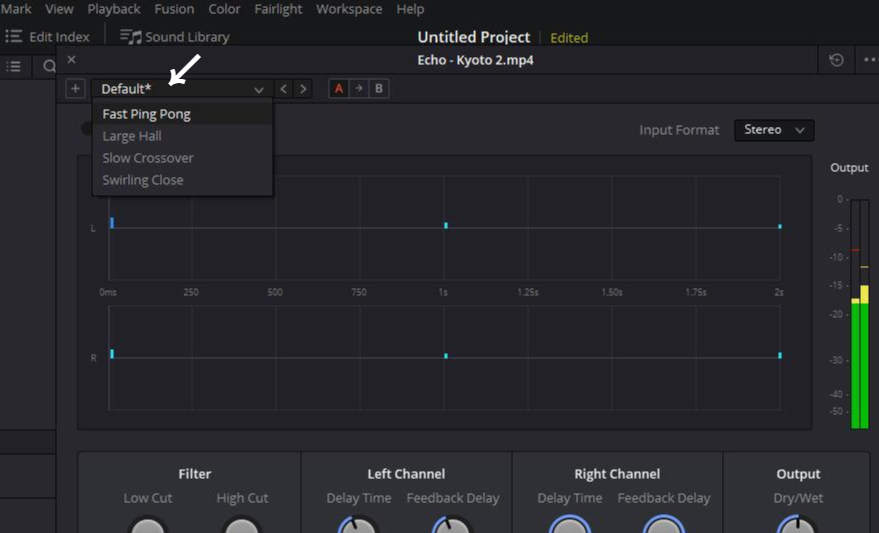Click the list view icon in left panel
879x533 pixels.
(13, 66)
